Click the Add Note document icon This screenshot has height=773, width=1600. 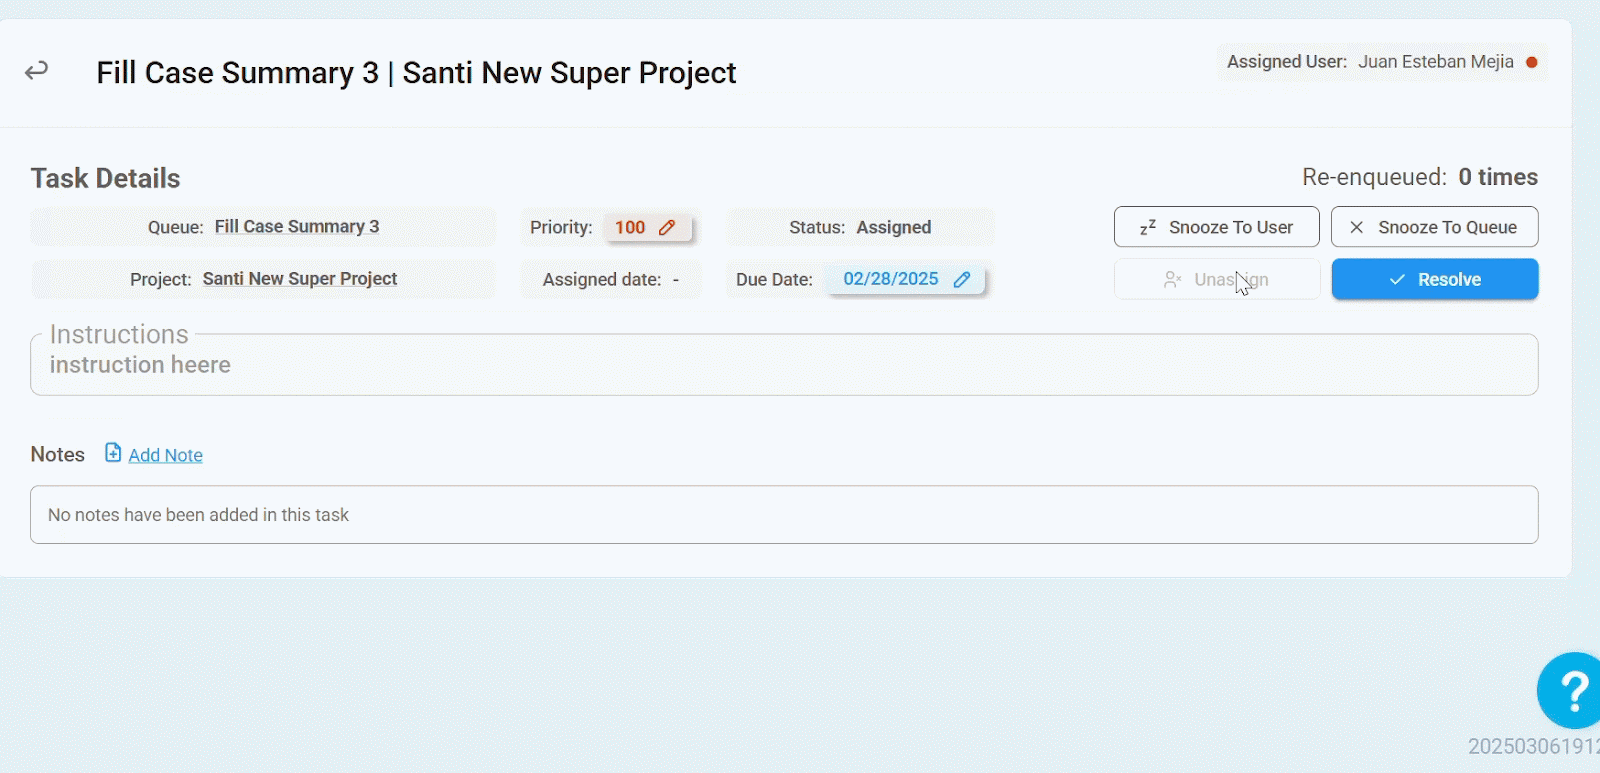pos(113,453)
